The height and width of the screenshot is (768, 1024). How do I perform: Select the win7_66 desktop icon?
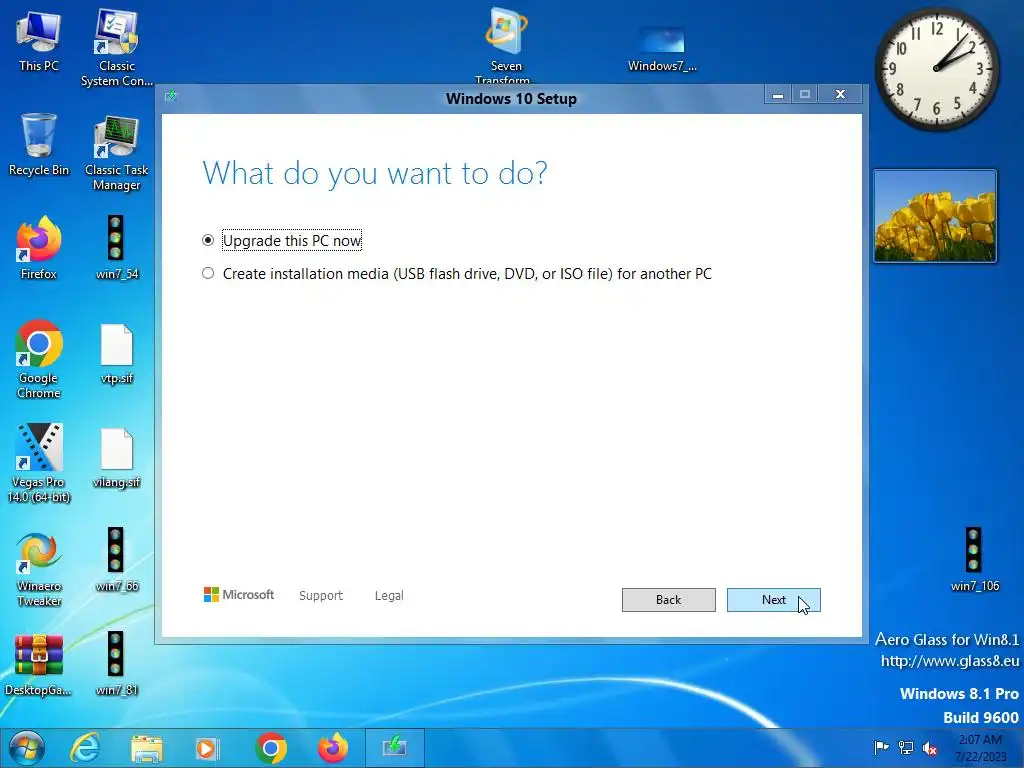(117, 560)
